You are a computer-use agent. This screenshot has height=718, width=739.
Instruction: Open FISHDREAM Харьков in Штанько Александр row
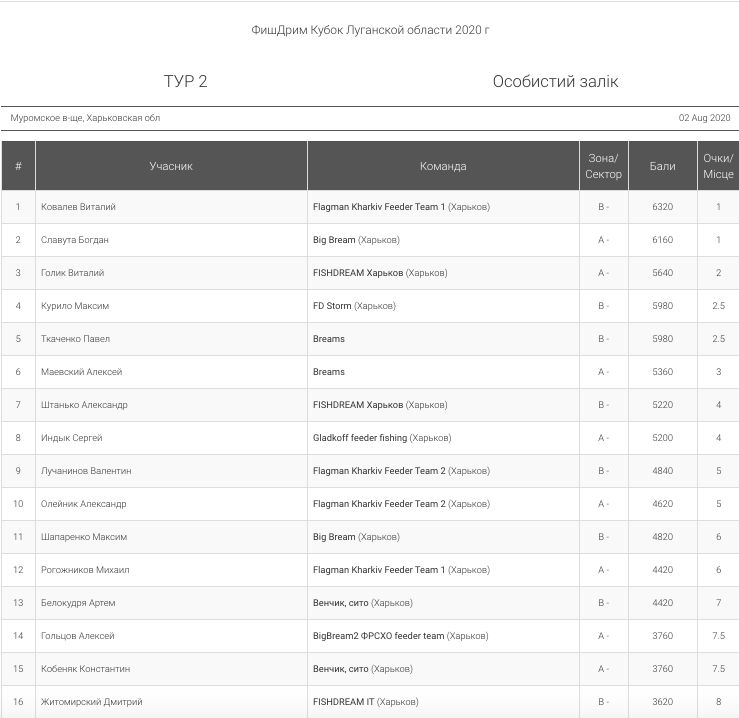point(358,405)
